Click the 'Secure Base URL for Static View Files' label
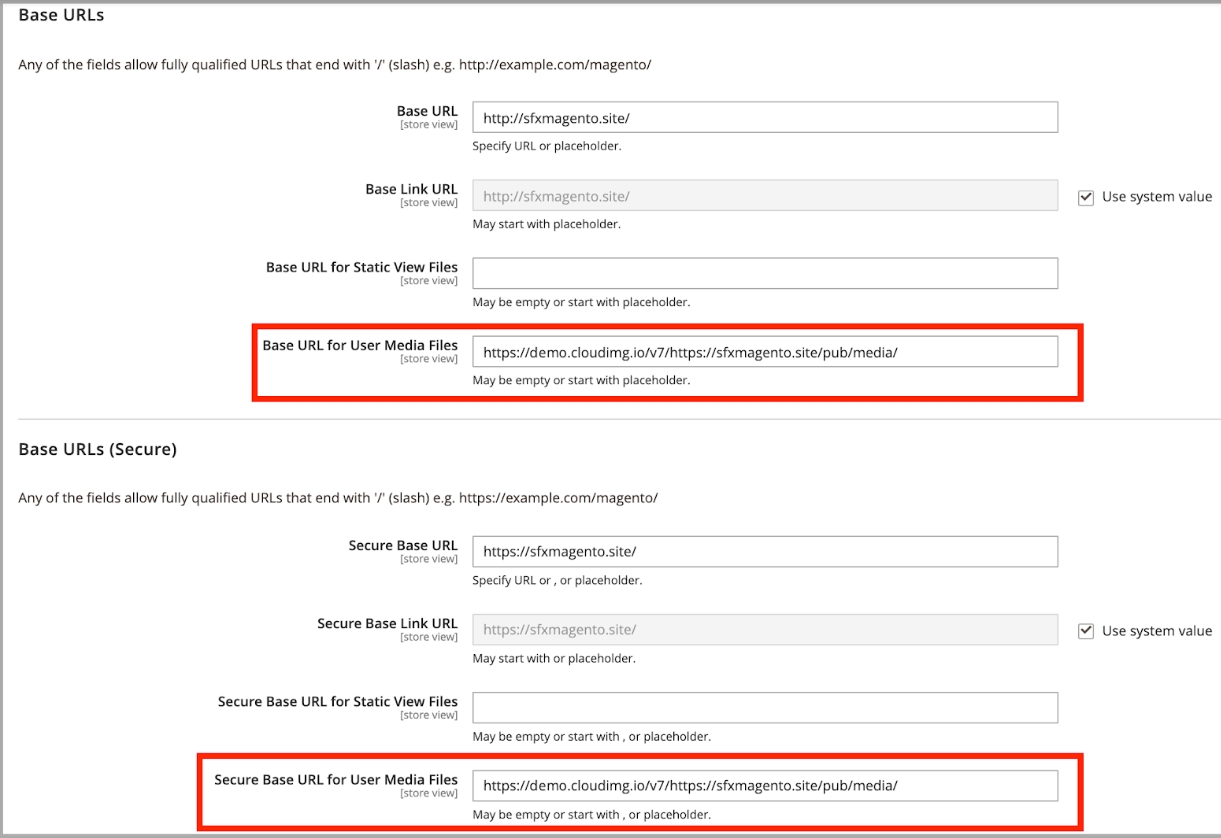Screen dimensions: 1221x838 (337, 701)
